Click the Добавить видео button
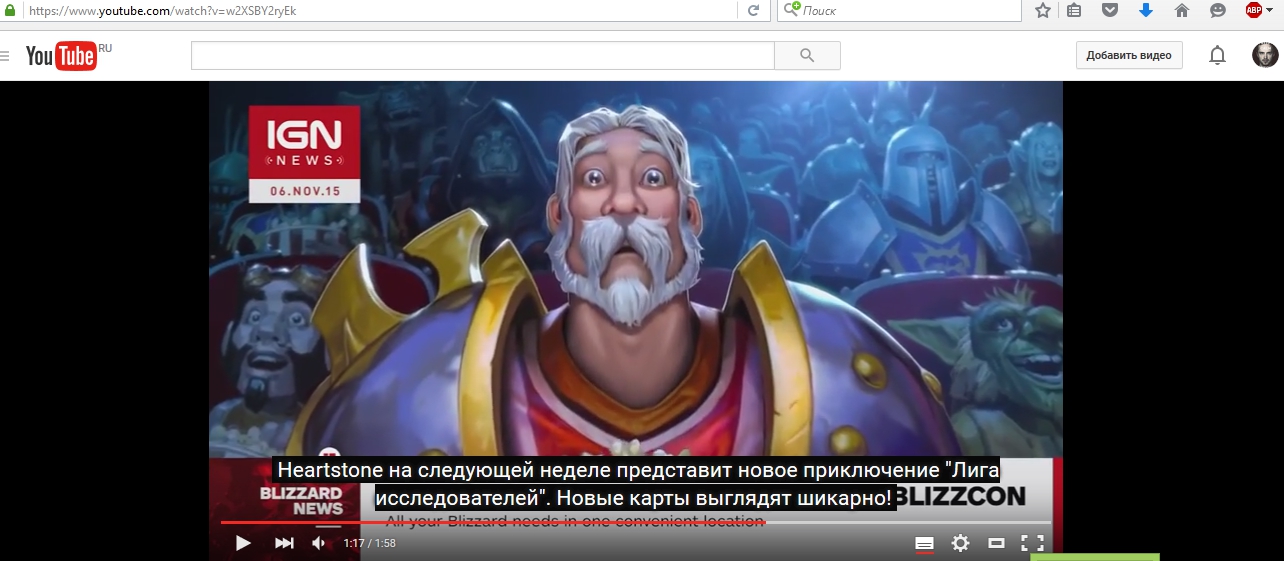Image resolution: width=1284 pixels, height=561 pixels. (x=1129, y=56)
